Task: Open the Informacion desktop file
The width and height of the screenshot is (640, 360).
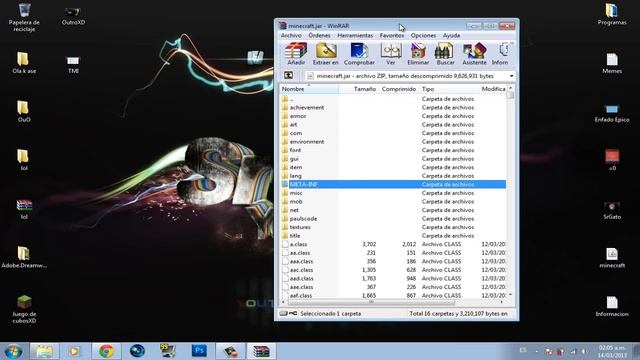Action: tap(612, 307)
